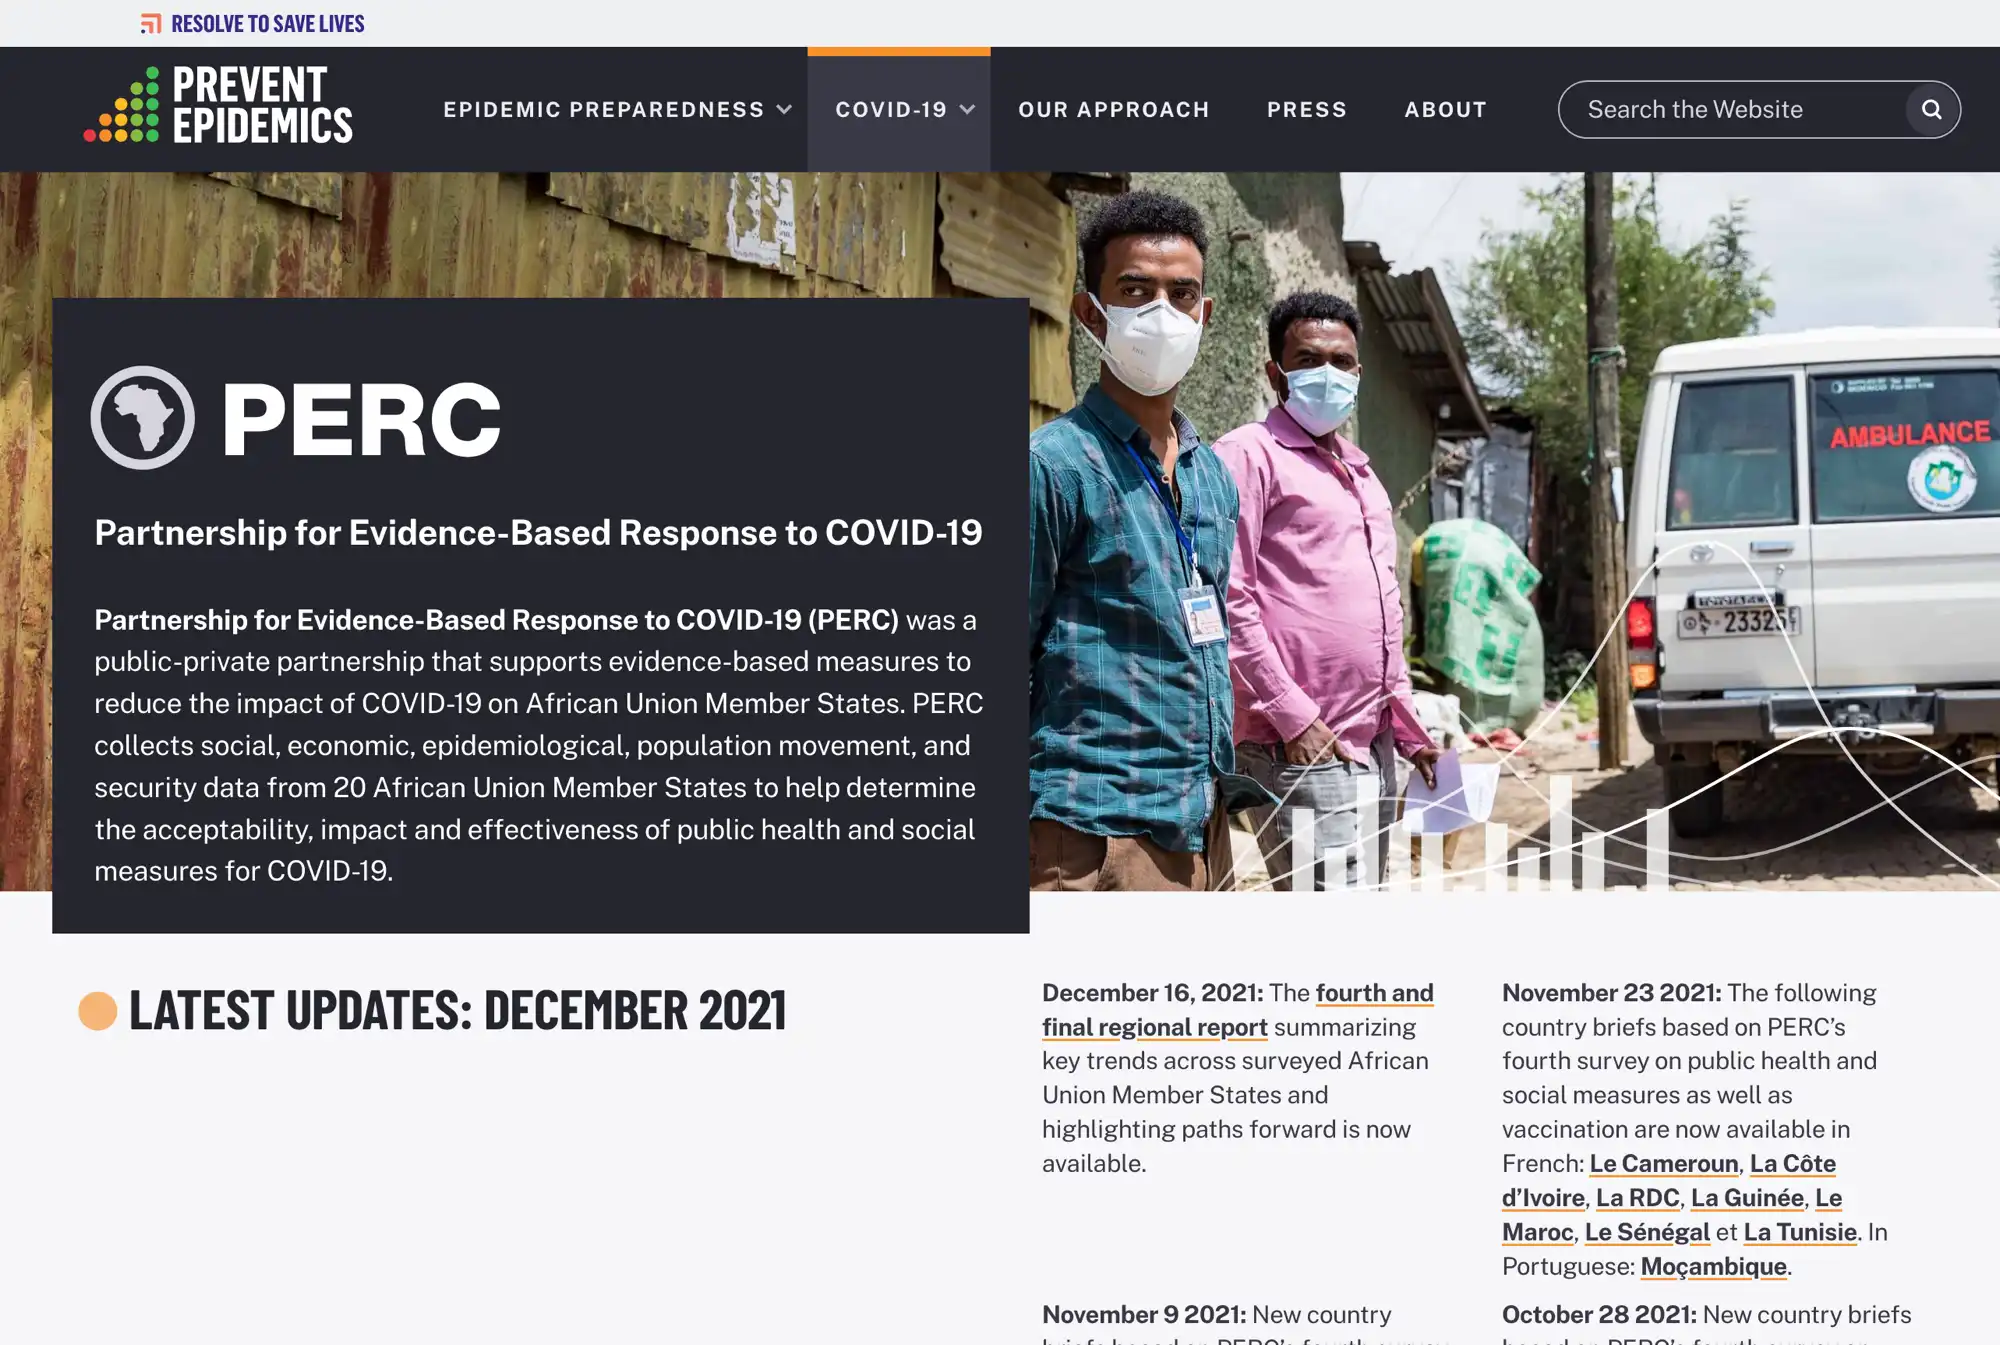2000x1345 pixels.
Task: Open the La Tunisie country brief
Action: pyautogui.click(x=1798, y=1232)
